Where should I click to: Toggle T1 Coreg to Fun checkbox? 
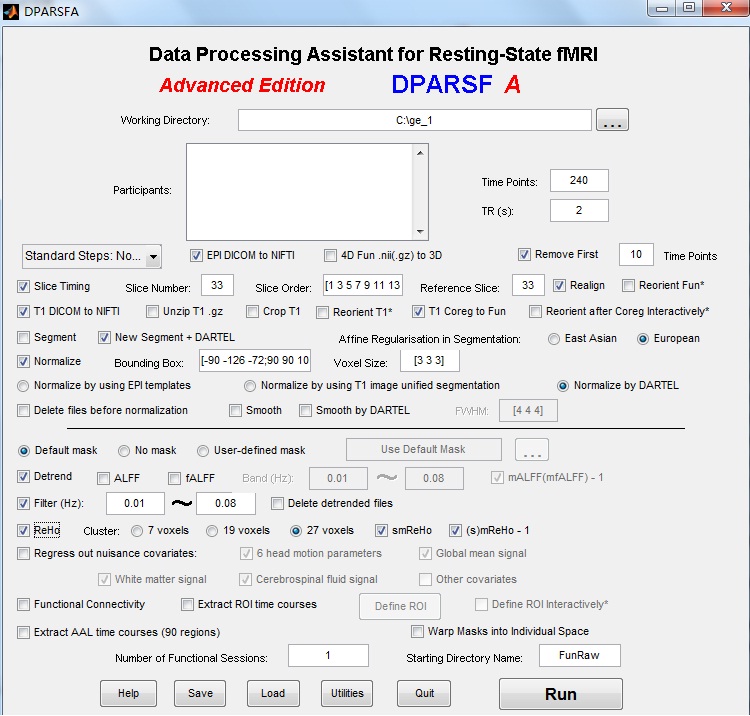pyautogui.click(x=418, y=312)
